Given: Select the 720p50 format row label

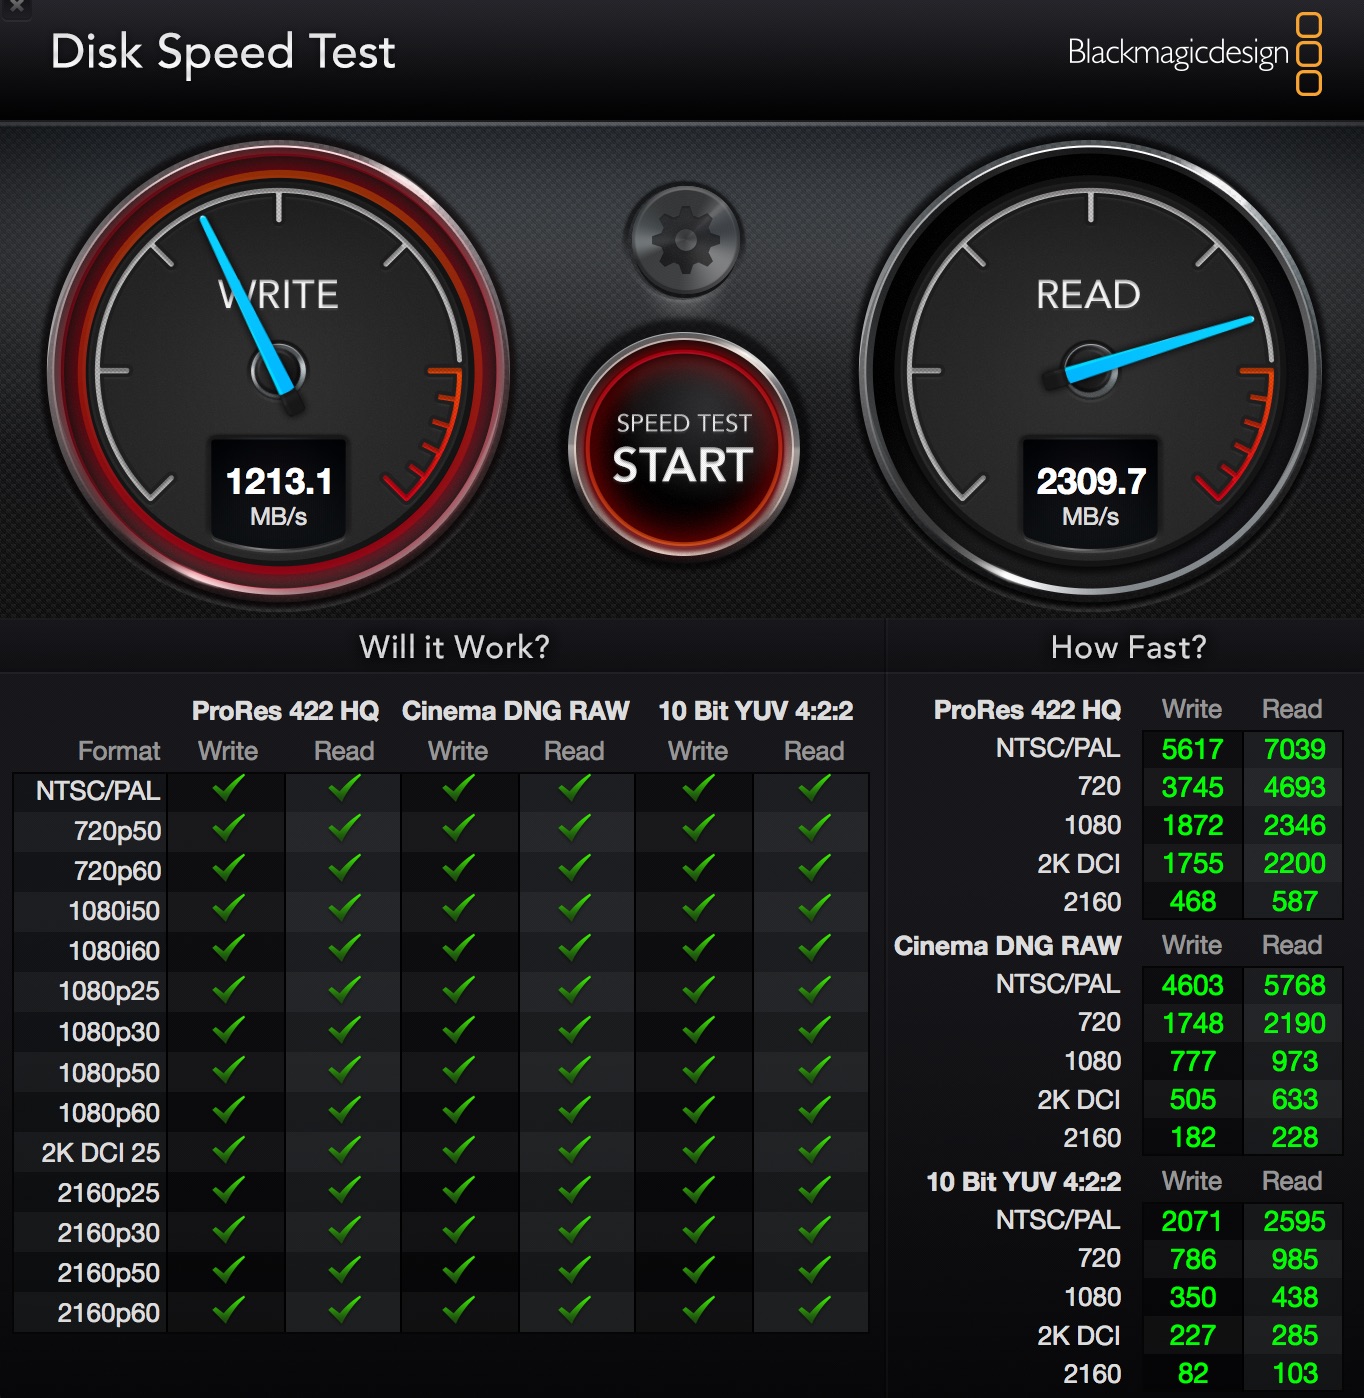Looking at the screenshot, I should pos(117,831).
